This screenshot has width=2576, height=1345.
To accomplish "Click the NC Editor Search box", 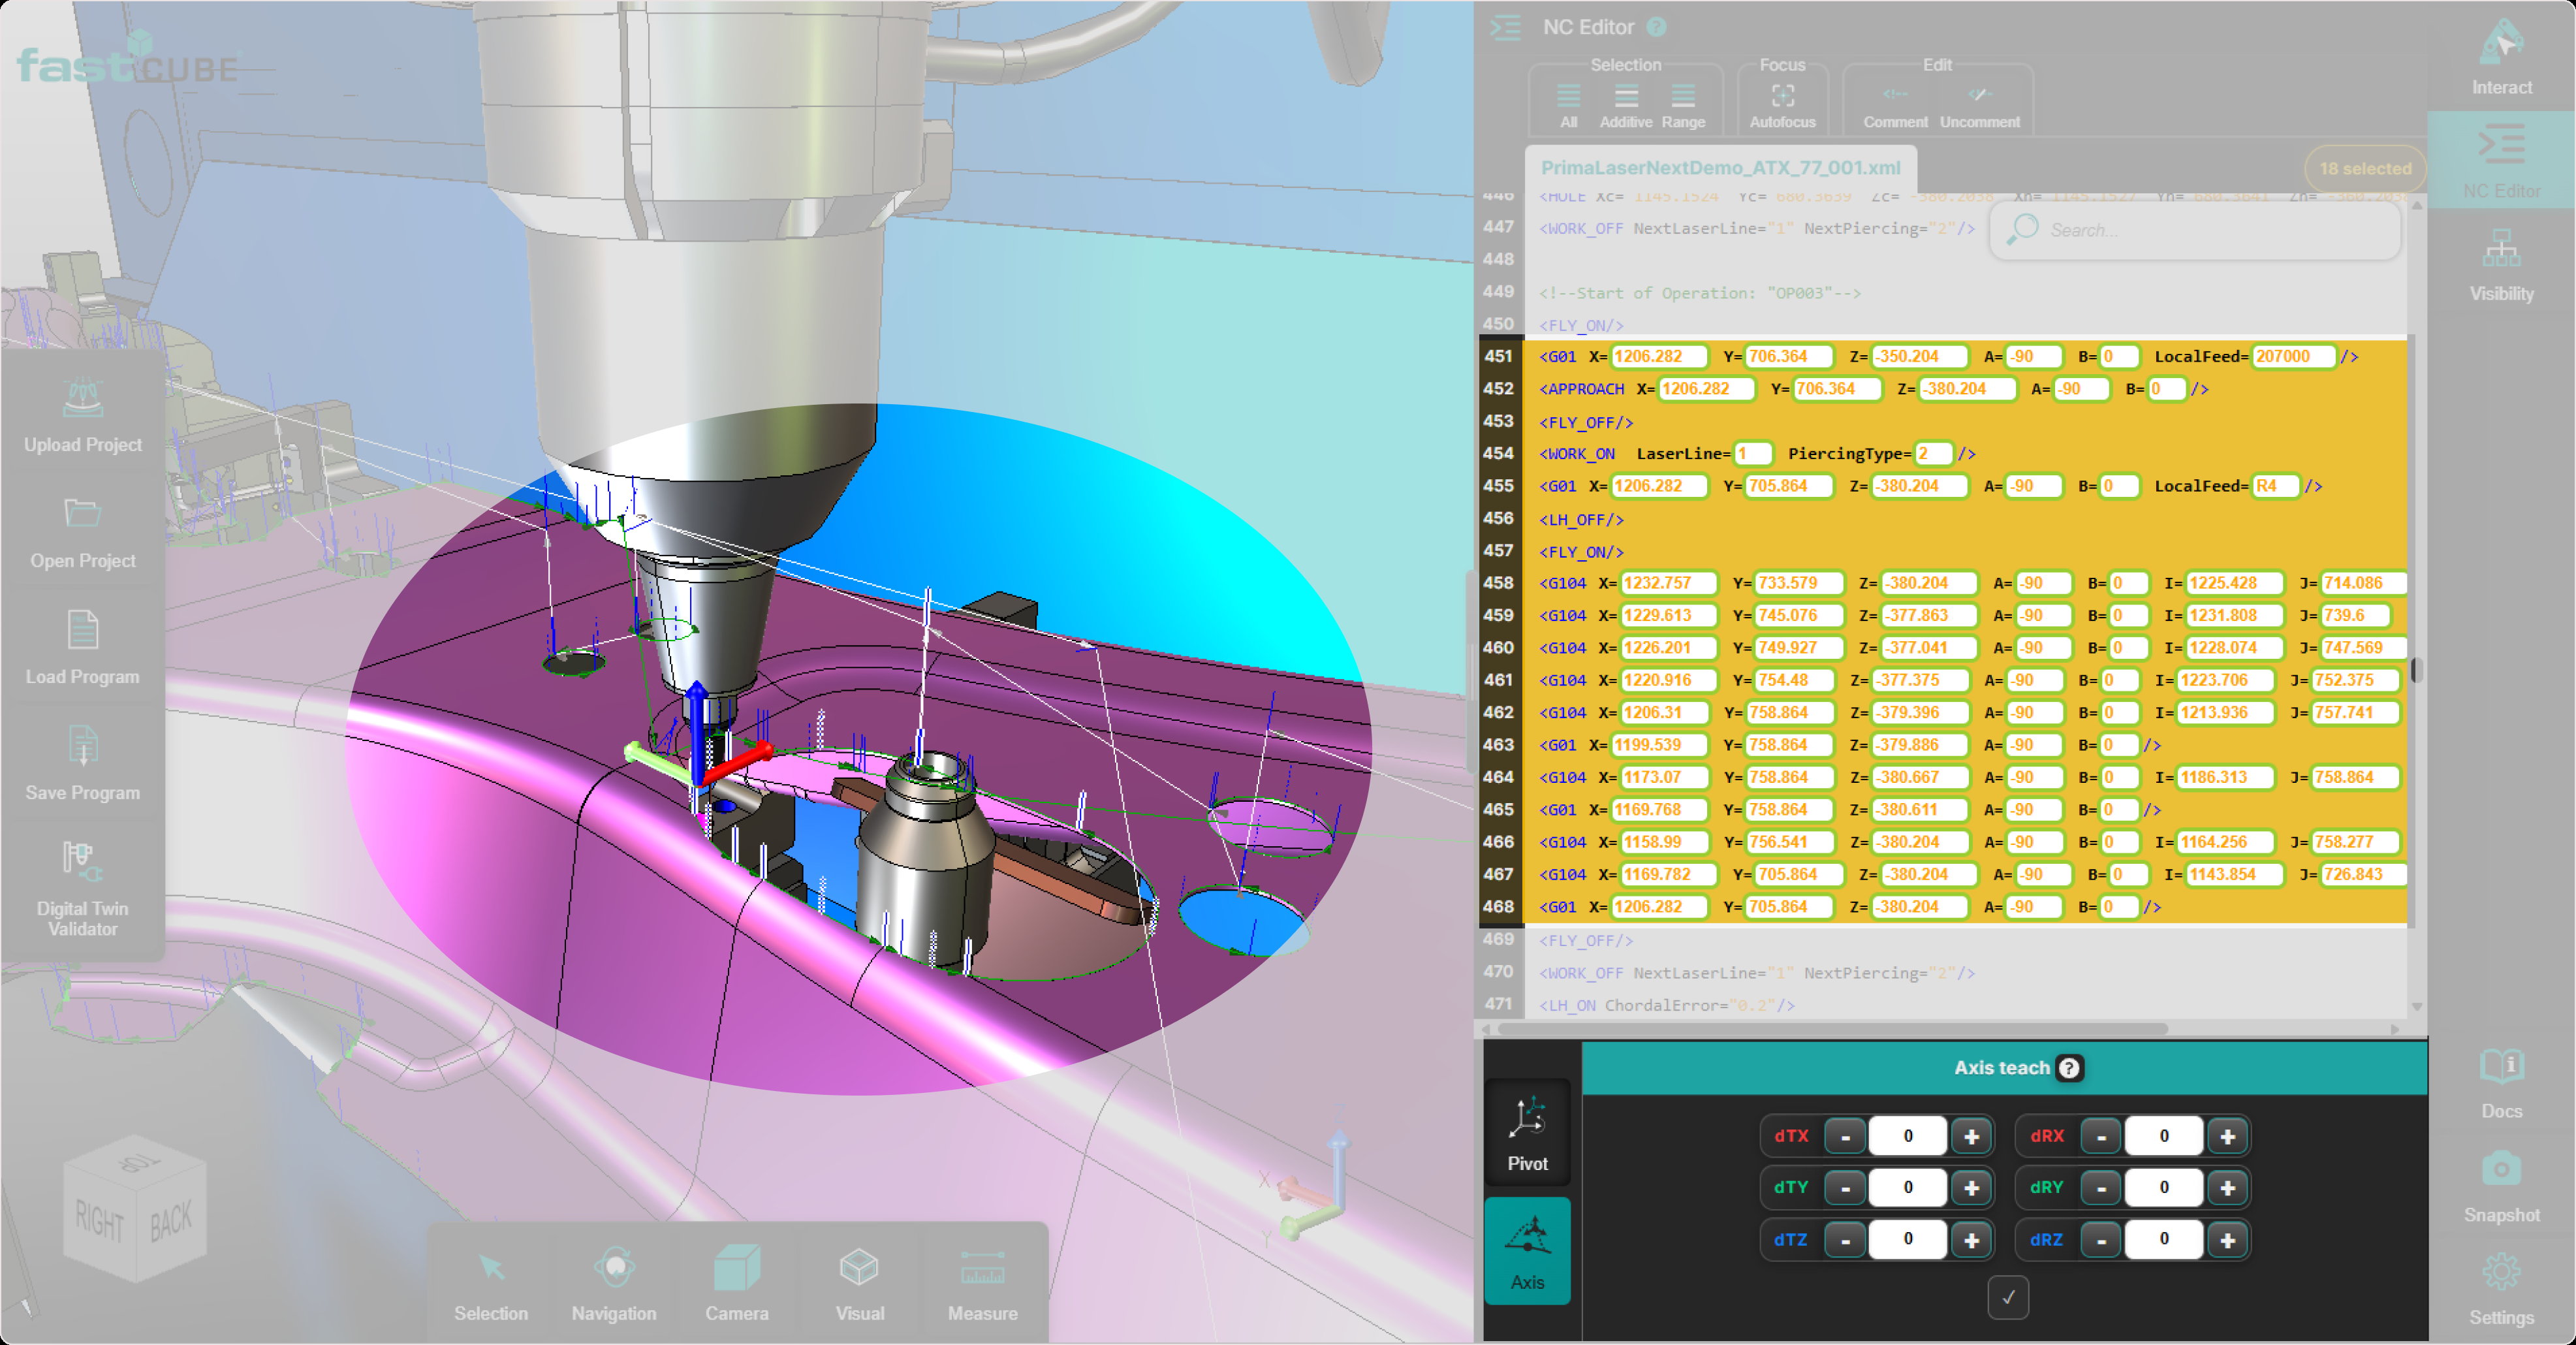I will 2196,231.
